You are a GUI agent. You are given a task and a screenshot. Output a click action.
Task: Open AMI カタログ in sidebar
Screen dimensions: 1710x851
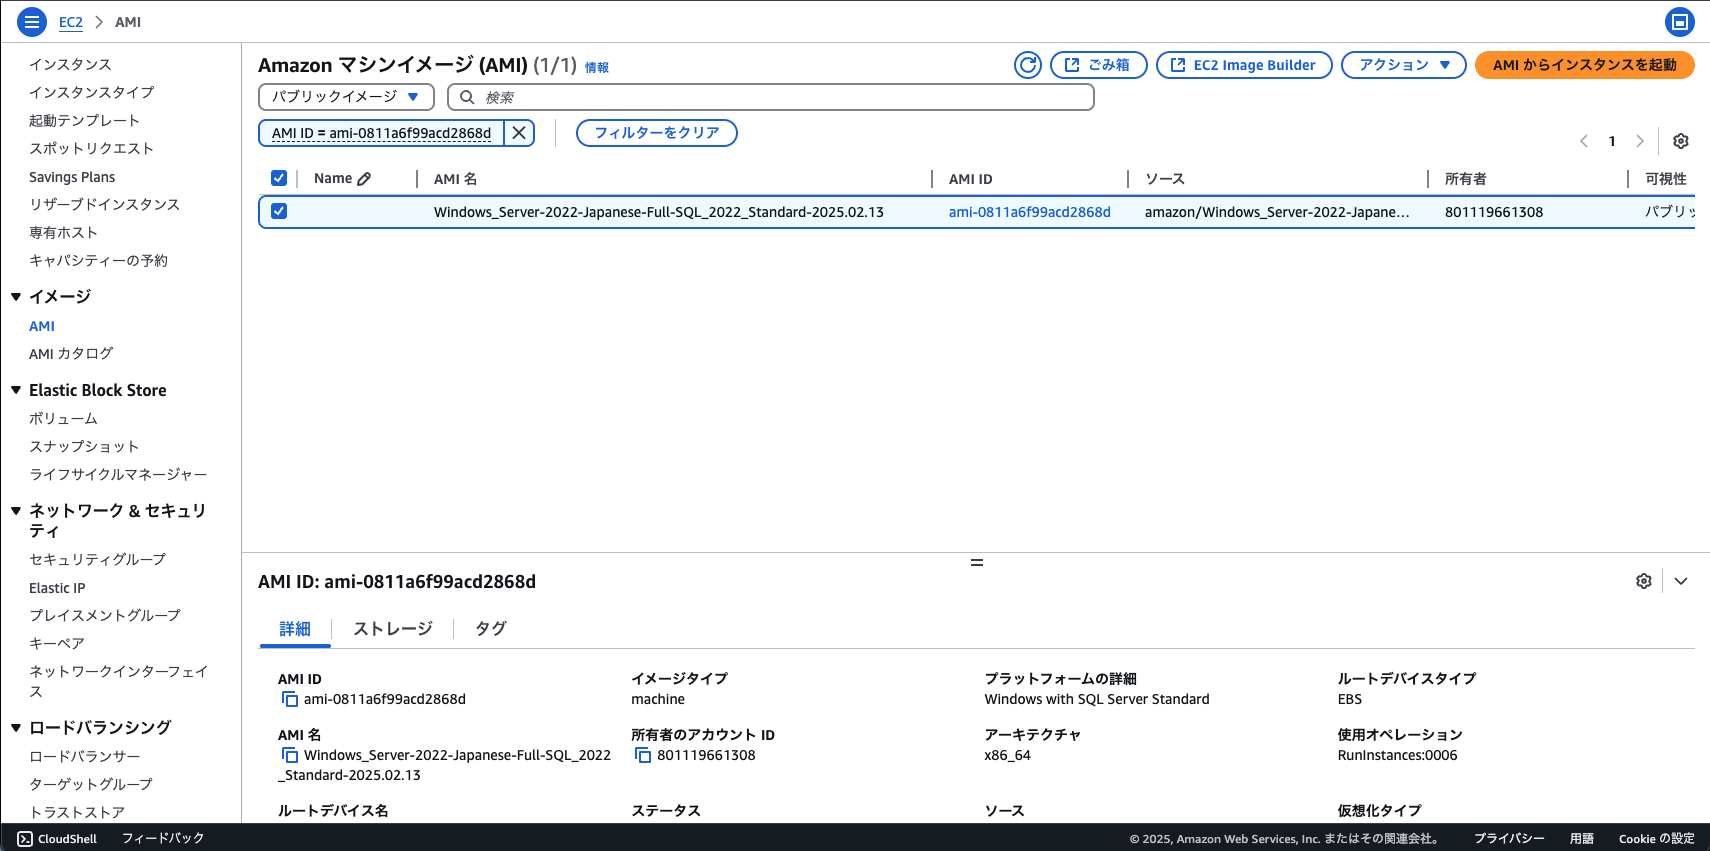pyautogui.click(x=71, y=354)
